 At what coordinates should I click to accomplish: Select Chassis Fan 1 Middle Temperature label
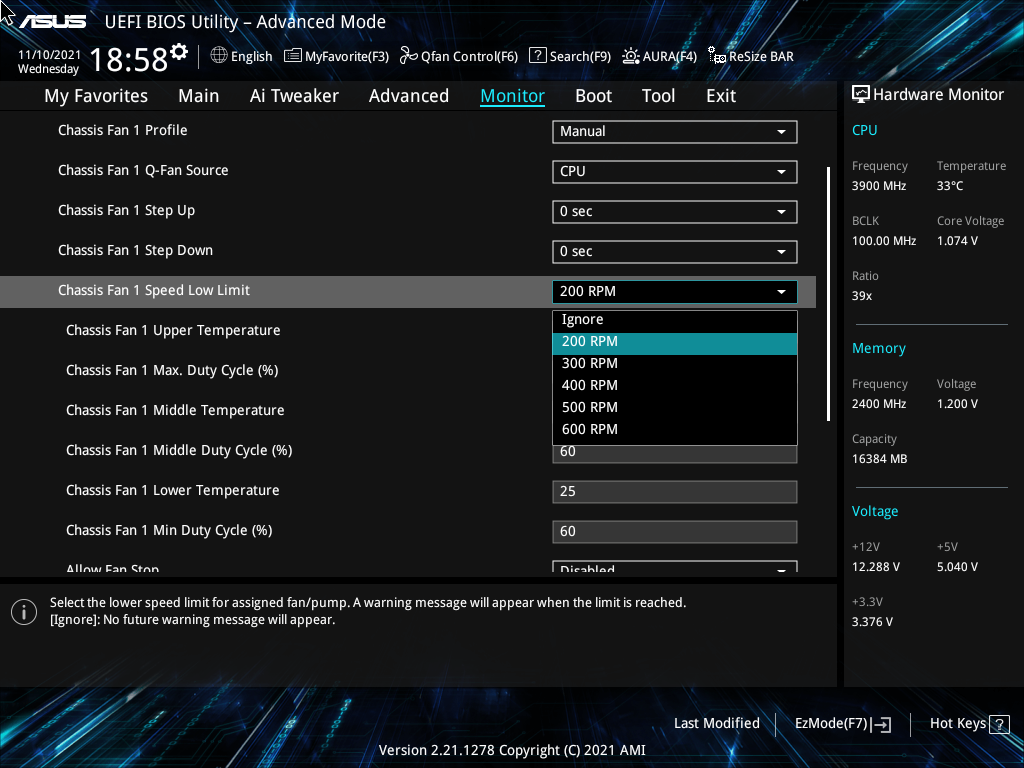pyautogui.click(x=175, y=410)
